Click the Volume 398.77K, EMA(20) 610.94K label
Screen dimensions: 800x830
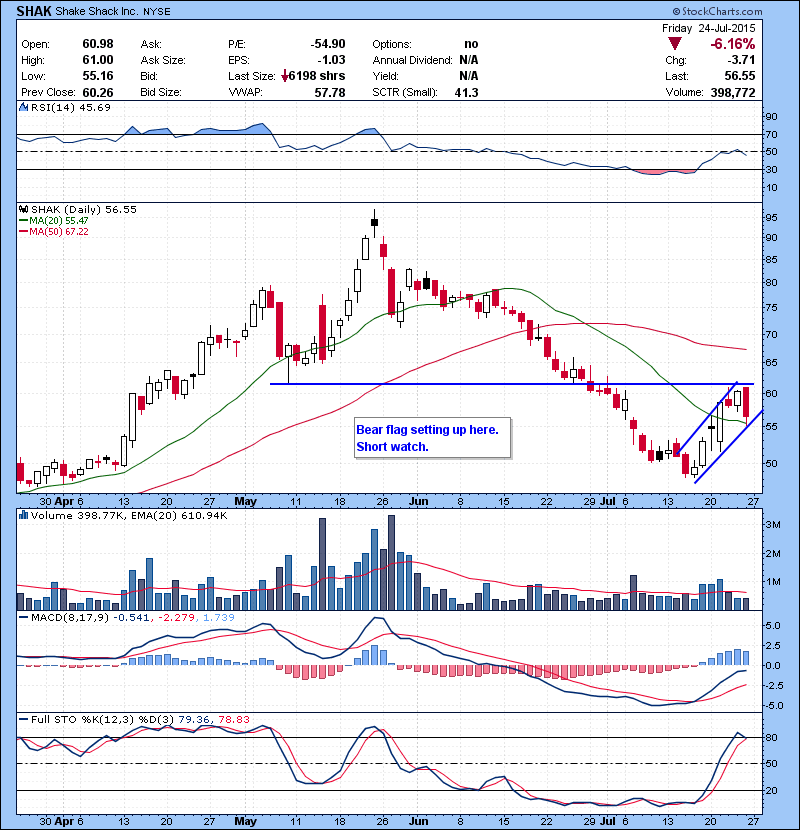(x=129, y=516)
